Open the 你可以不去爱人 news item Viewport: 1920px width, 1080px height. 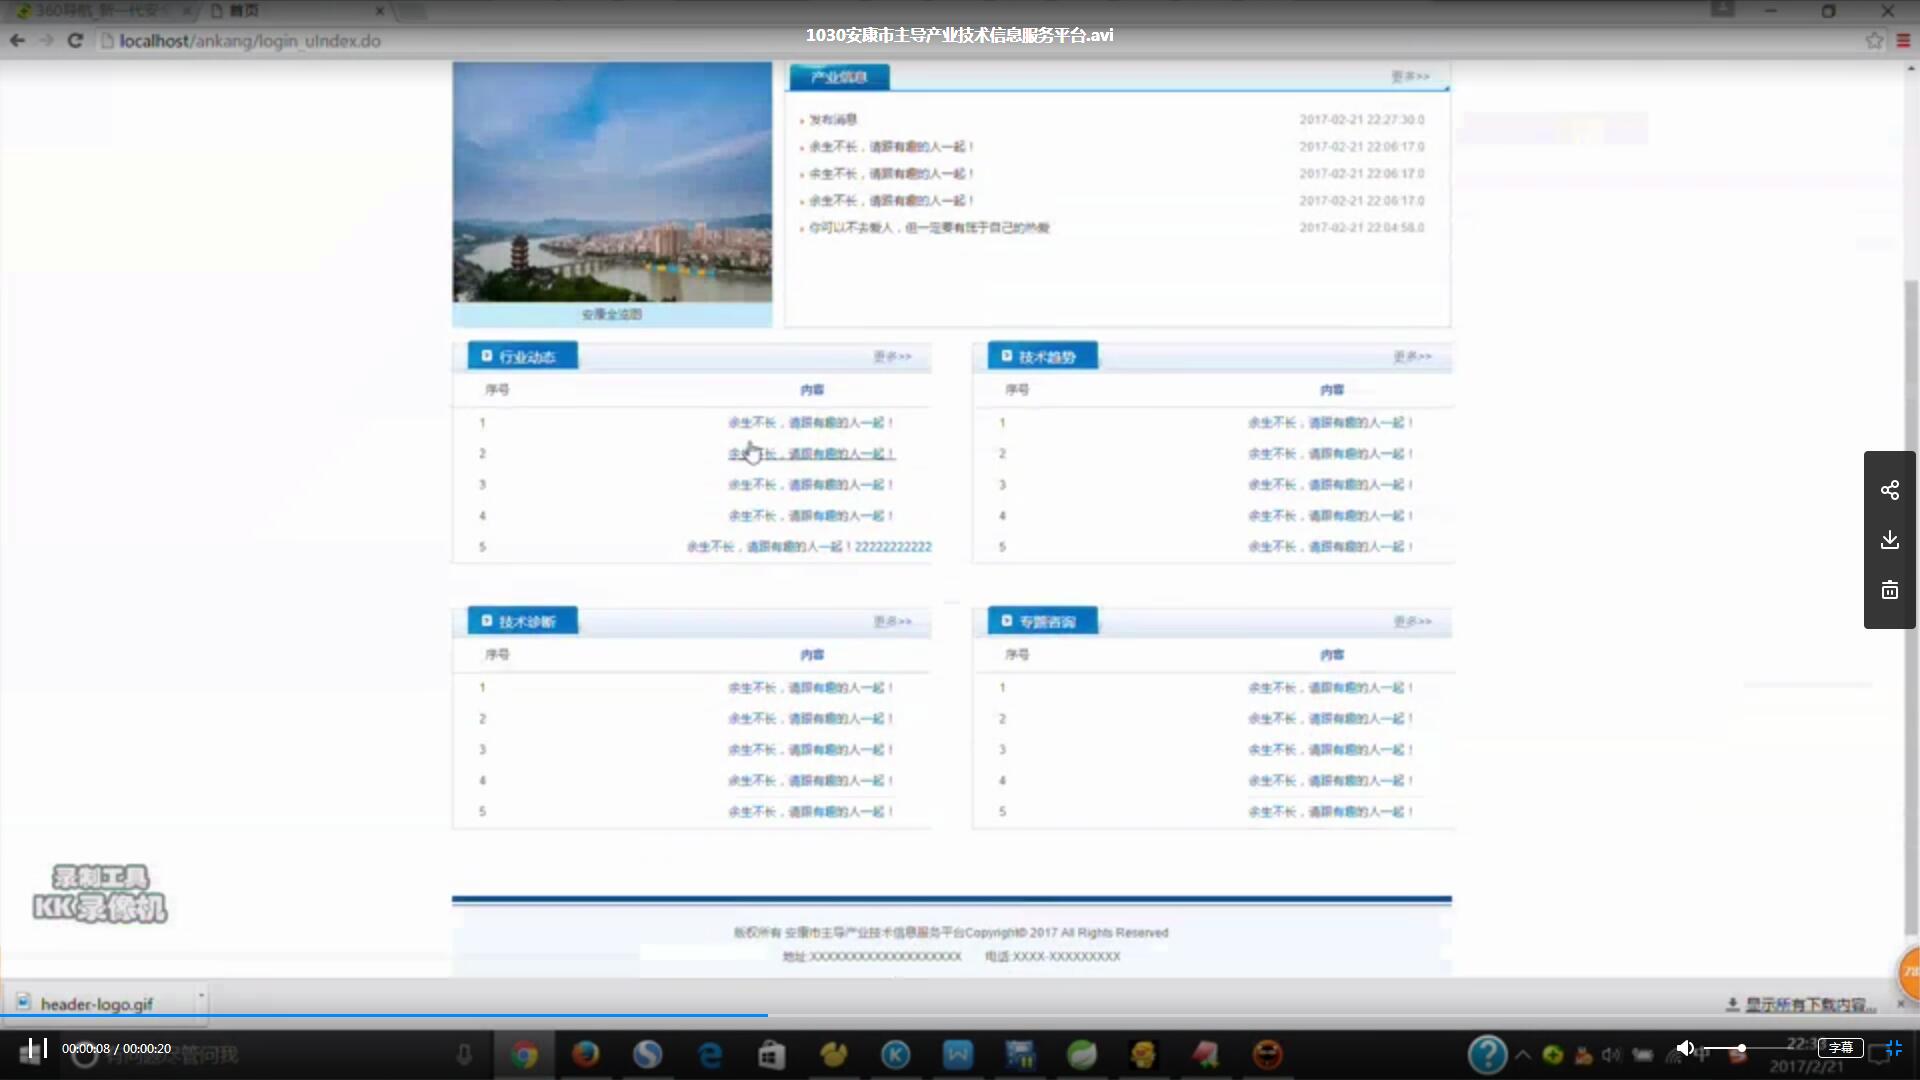point(929,228)
